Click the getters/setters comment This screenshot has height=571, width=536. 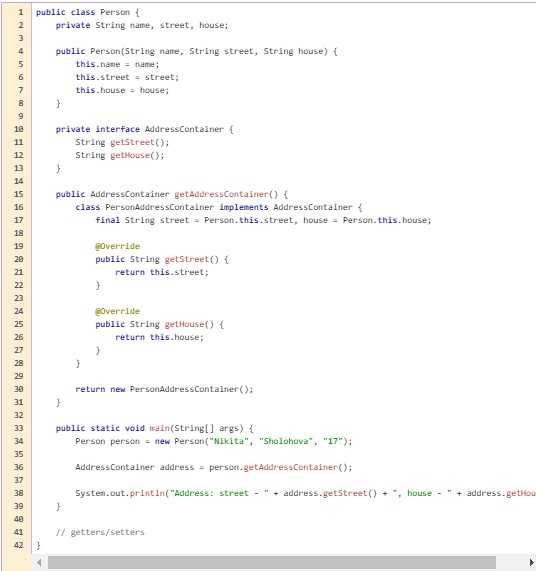coord(100,532)
